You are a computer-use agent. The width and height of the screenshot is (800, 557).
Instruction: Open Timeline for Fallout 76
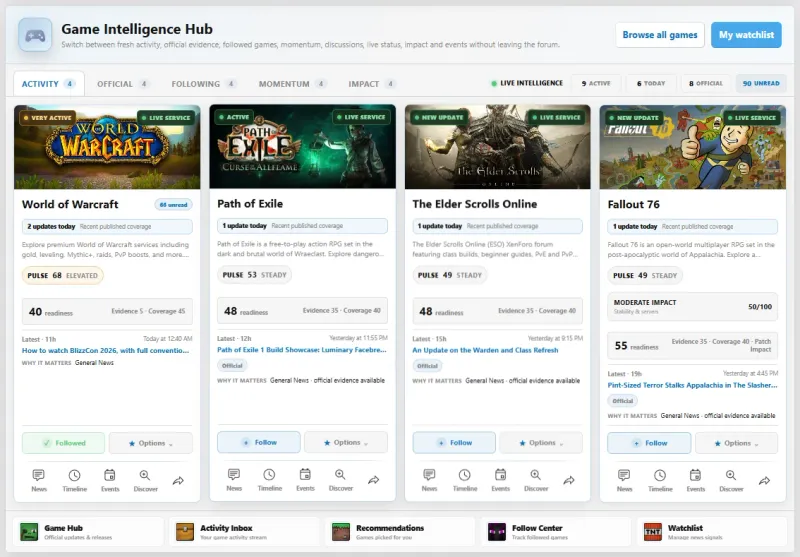[x=660, y=480]
